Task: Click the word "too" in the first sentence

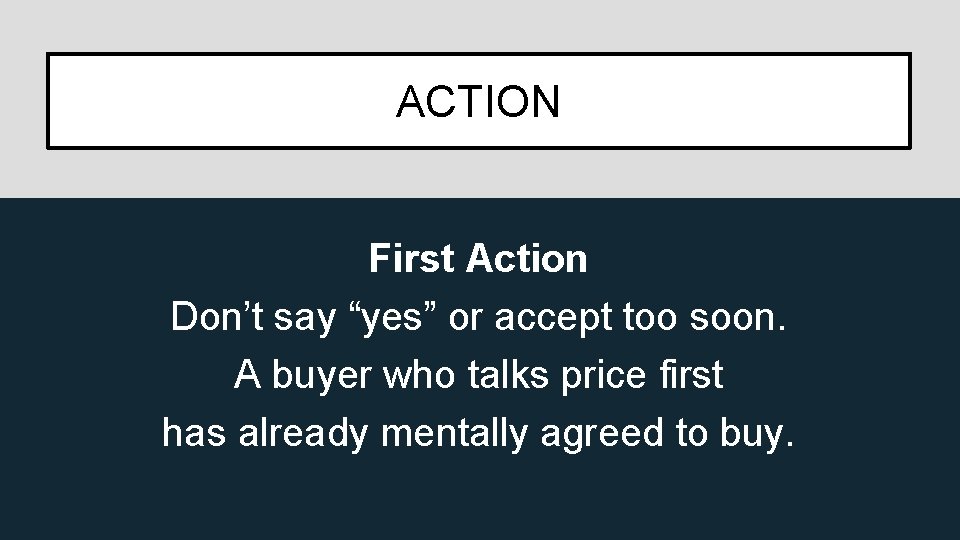Action: point(650,318)
